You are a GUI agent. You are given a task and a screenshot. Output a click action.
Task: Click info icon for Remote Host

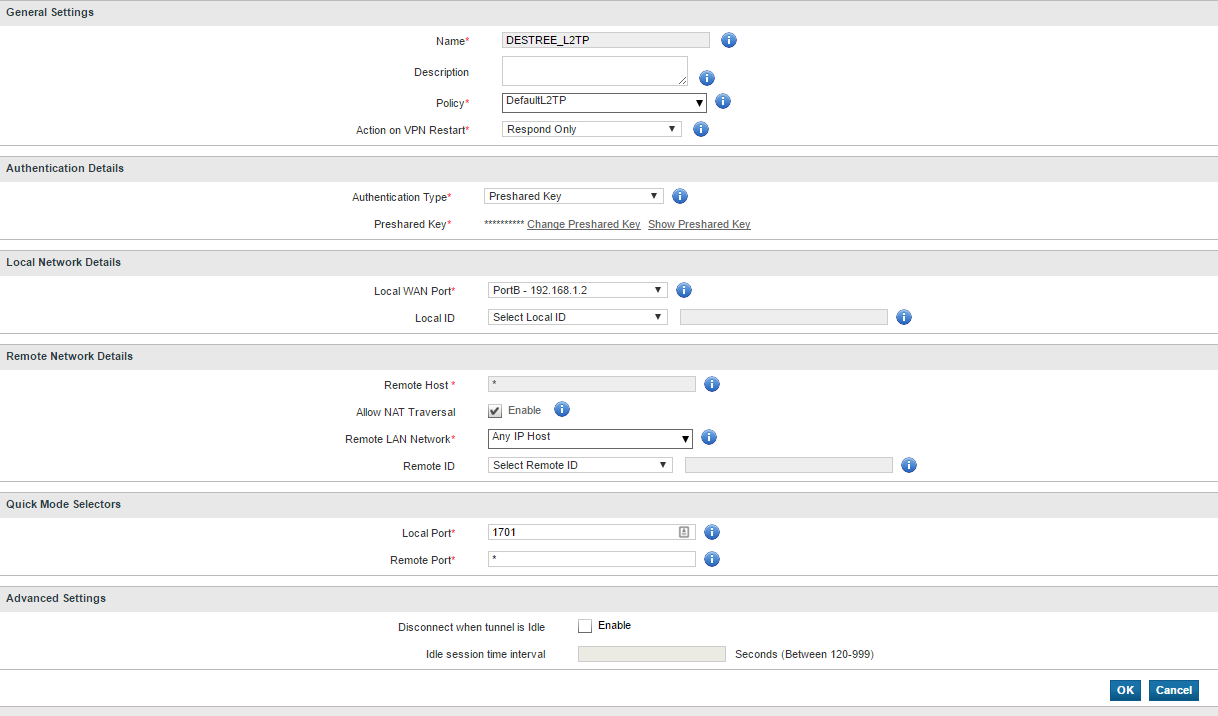712,384
